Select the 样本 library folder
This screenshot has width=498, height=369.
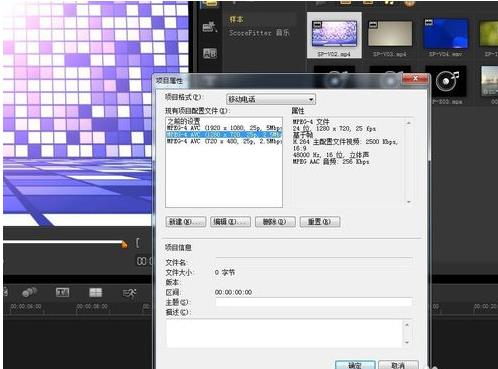click(x=236, y=19)
